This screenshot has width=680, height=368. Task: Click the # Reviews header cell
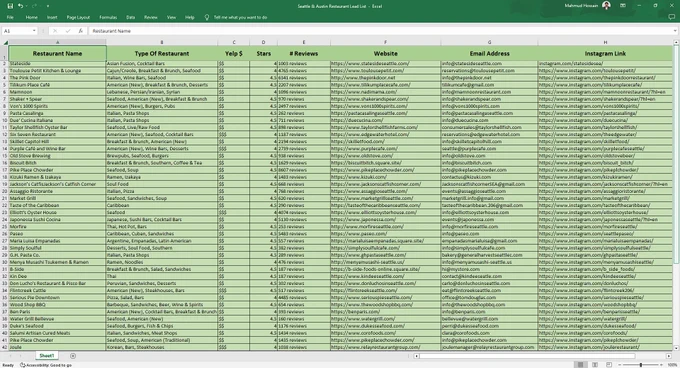304,53
